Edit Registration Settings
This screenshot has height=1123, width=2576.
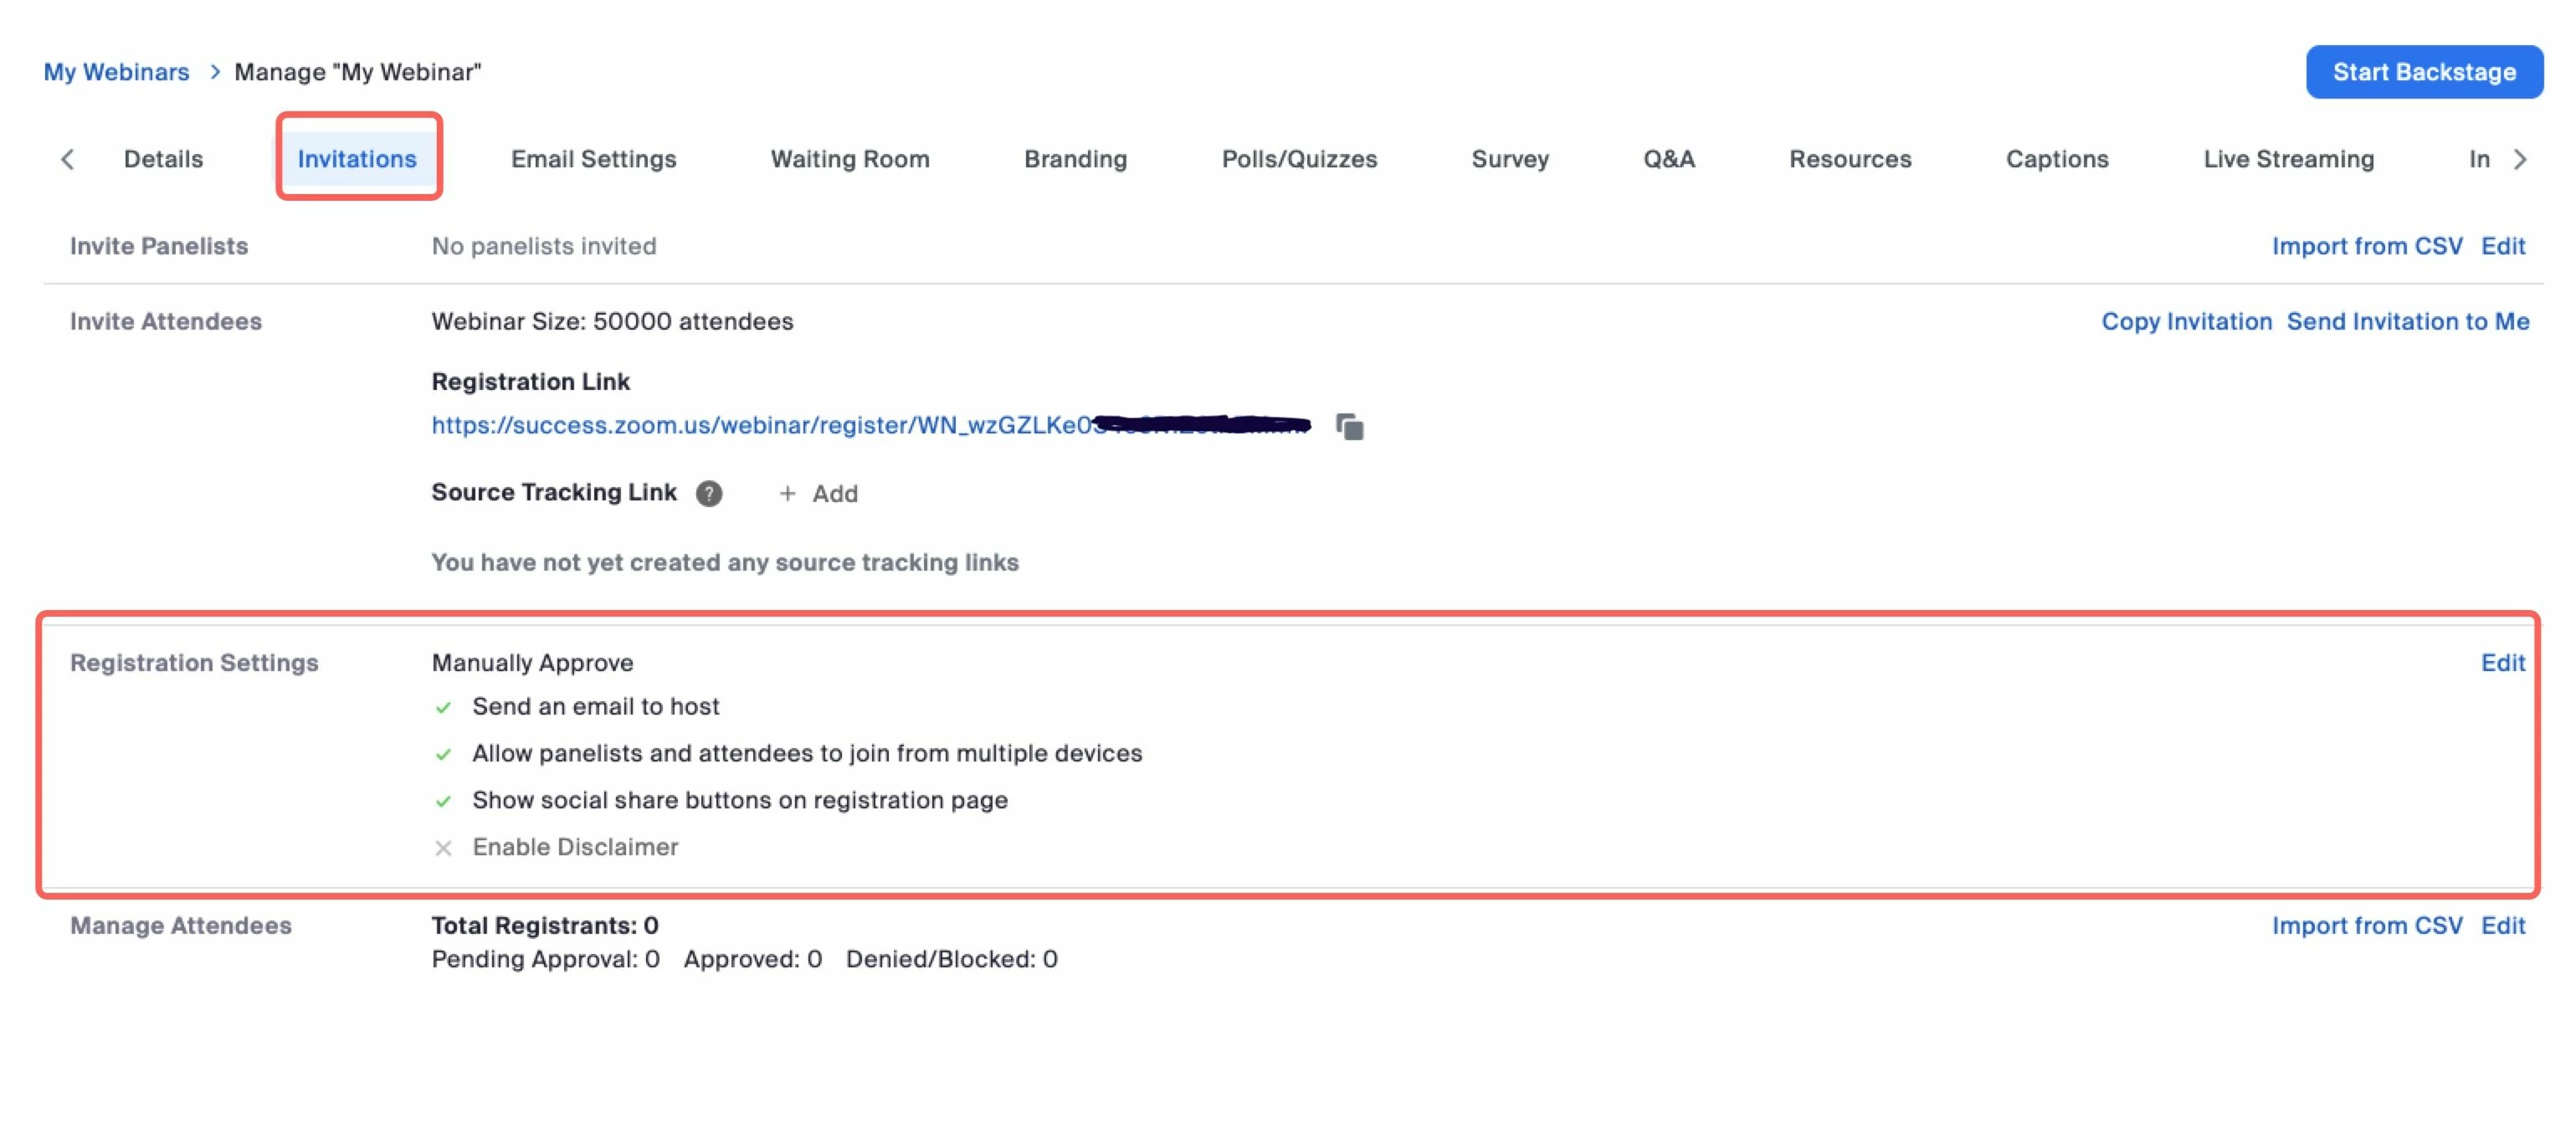pos(2502,662)
